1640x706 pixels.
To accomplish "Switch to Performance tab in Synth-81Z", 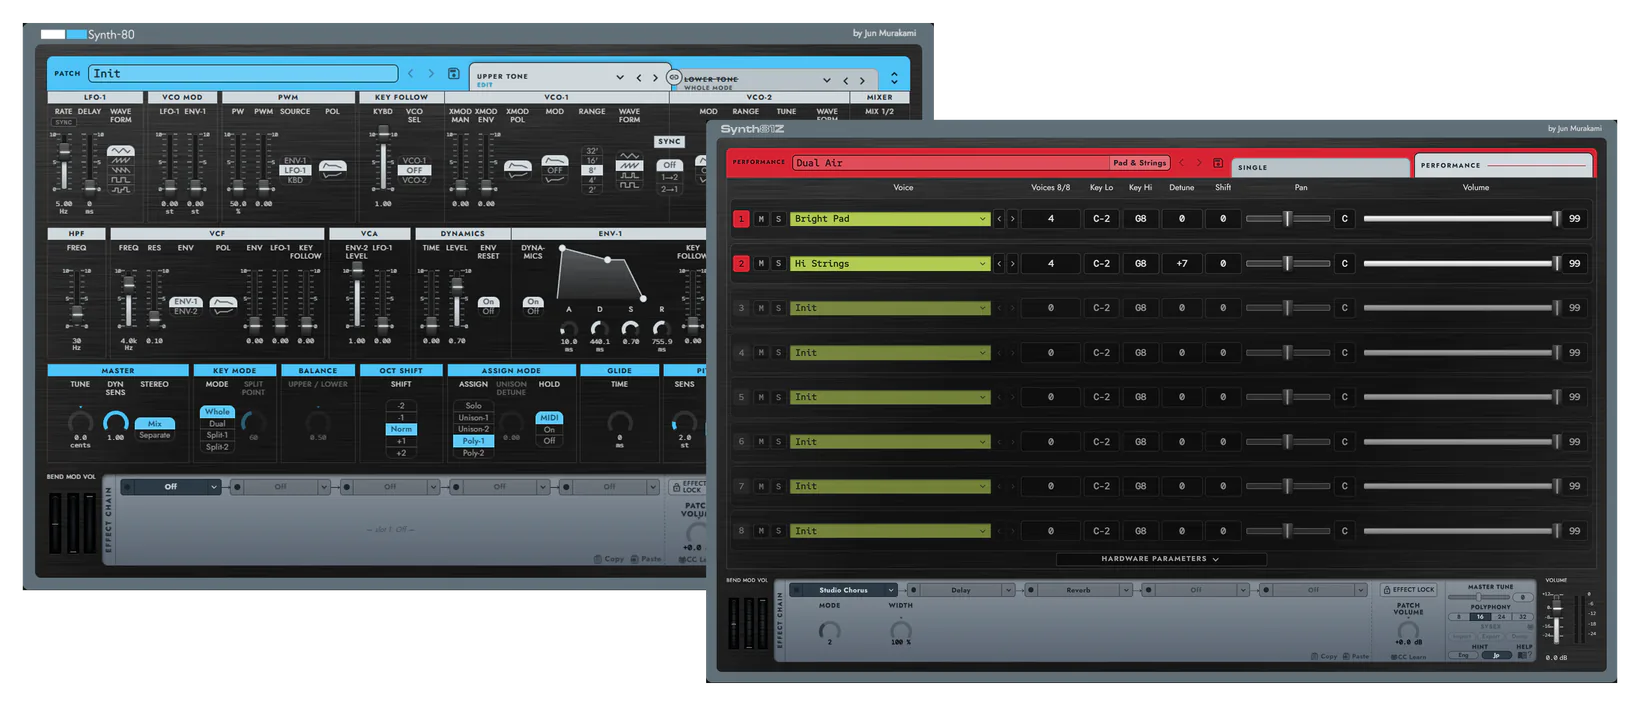I will (1502, 166).
